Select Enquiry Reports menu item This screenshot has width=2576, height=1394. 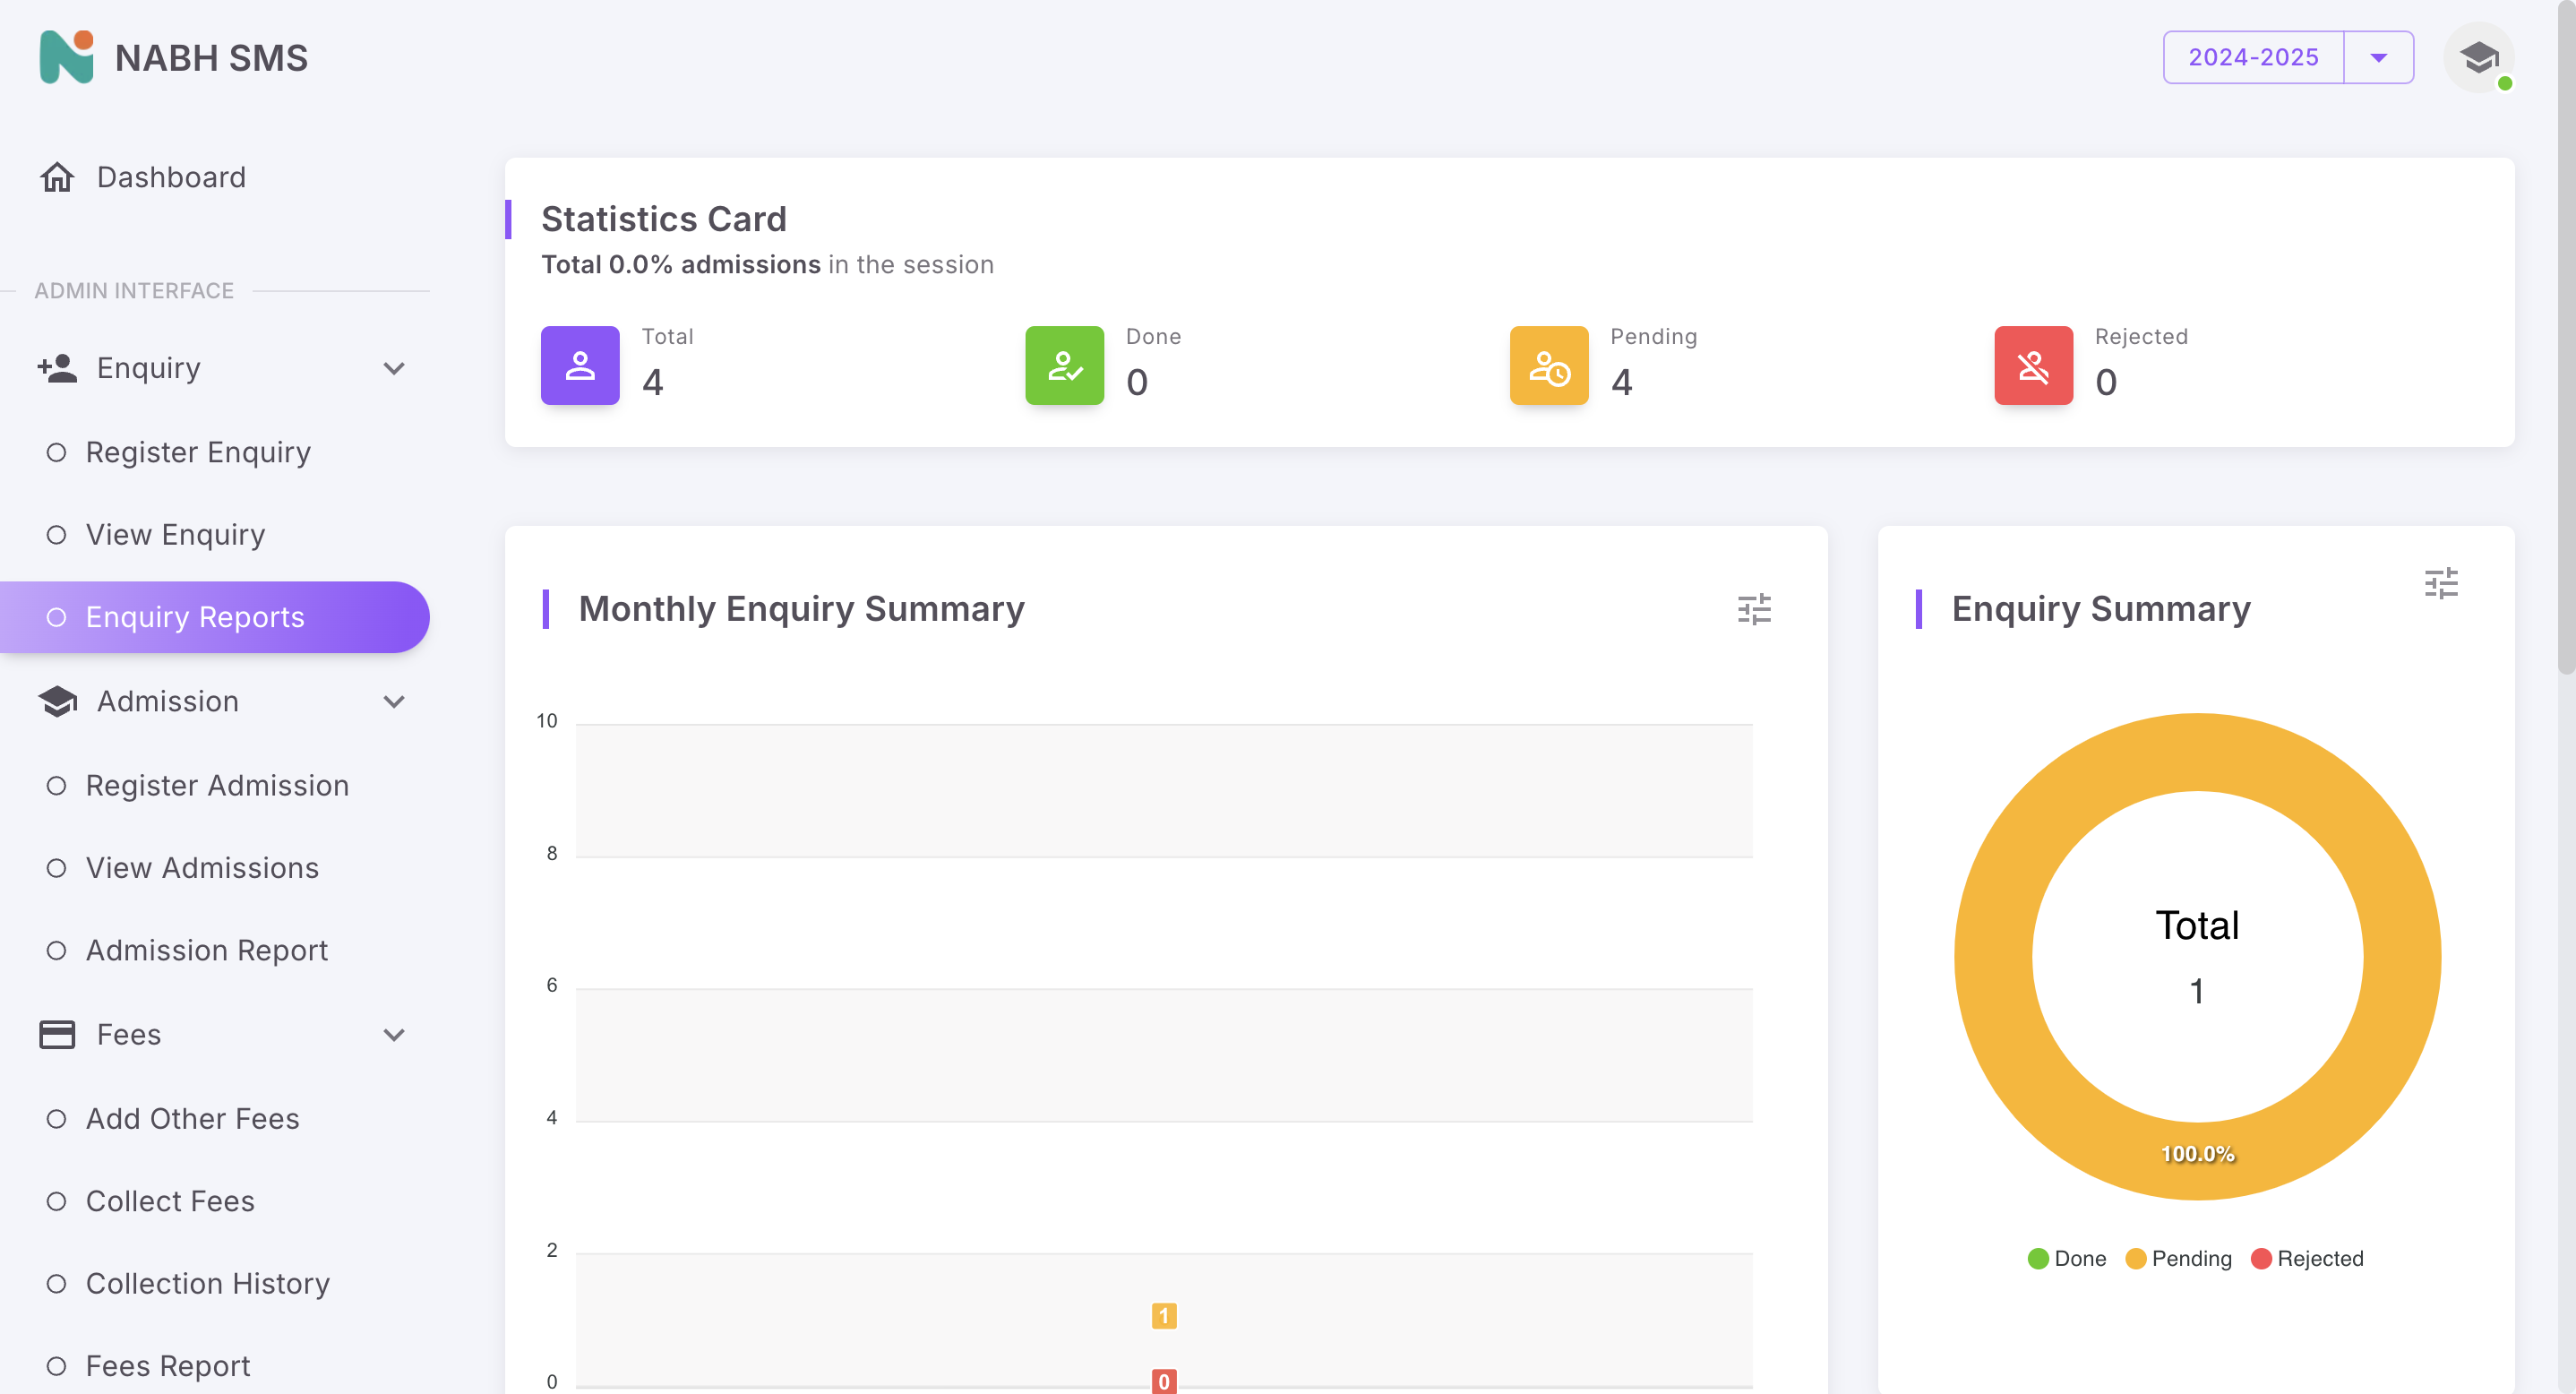pyautogui.click(x=215, y=617)
